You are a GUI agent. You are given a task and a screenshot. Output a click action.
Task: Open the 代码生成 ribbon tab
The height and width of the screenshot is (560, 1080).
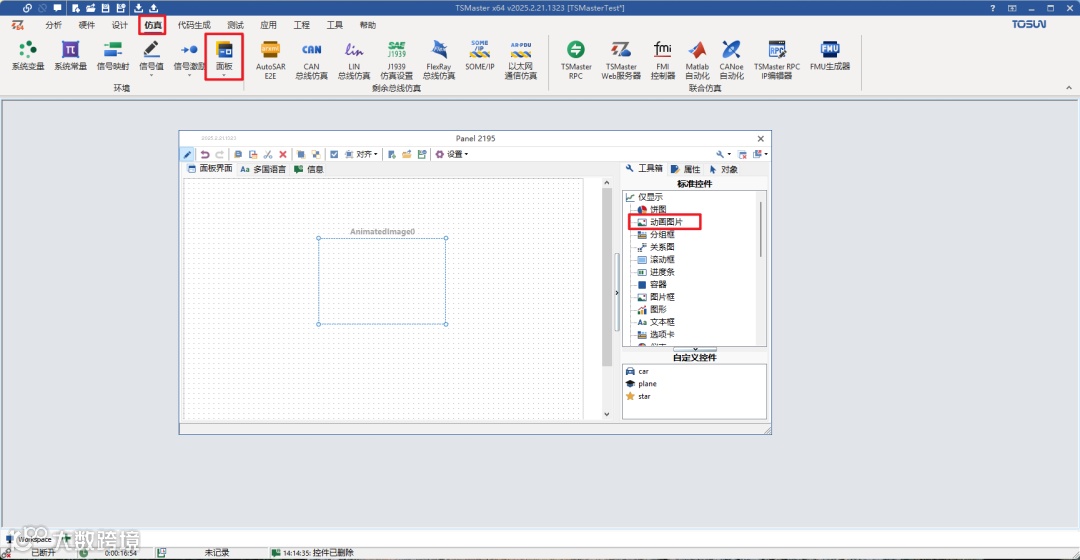(194, 25)
